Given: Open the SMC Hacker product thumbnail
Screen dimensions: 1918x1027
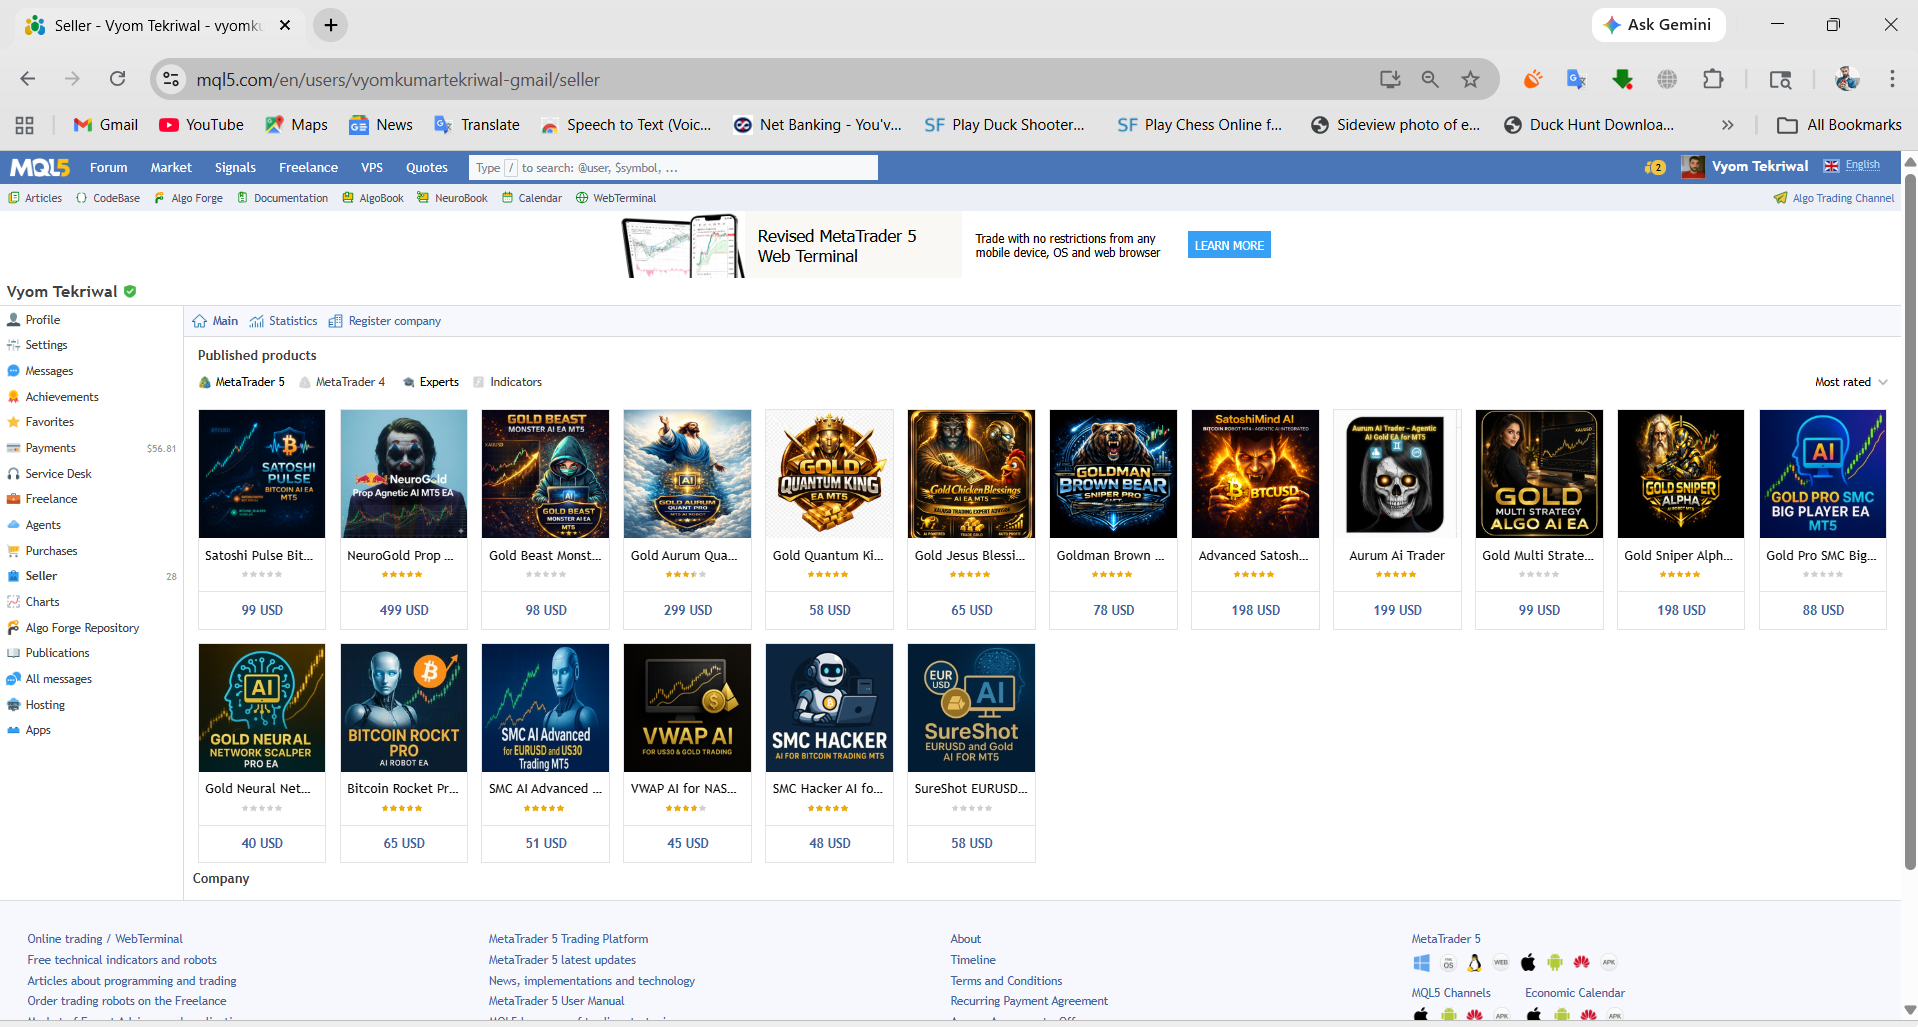Looking at the screenshot, I should coord(830,708).
